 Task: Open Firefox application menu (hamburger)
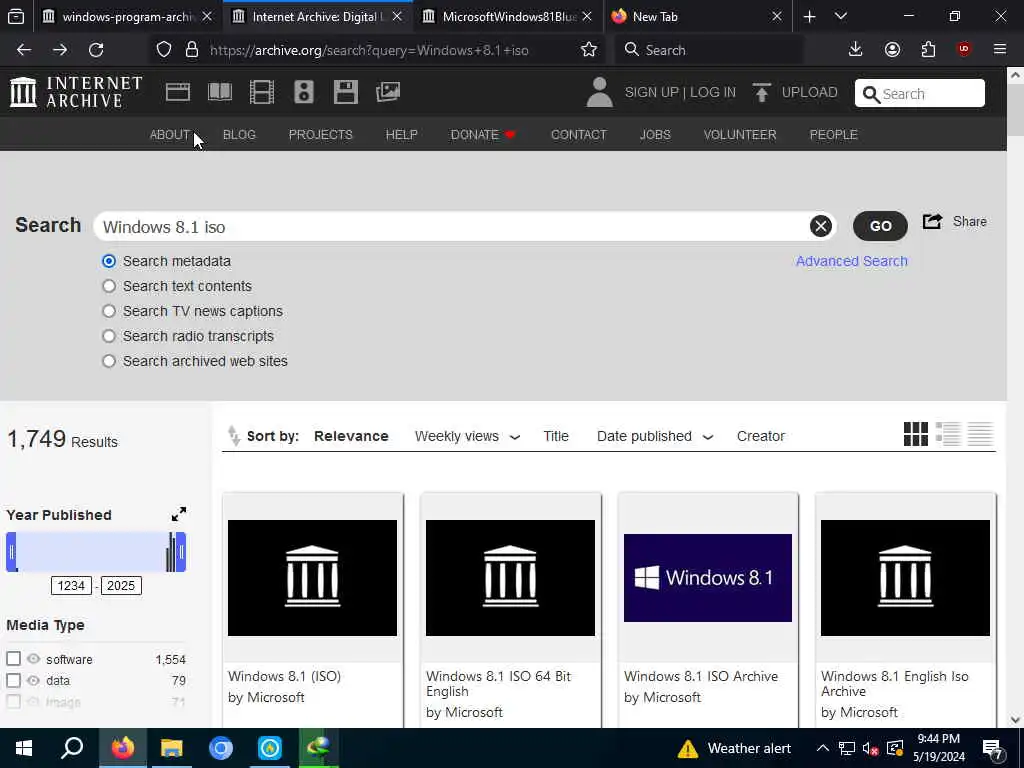tap(1000, 50)
